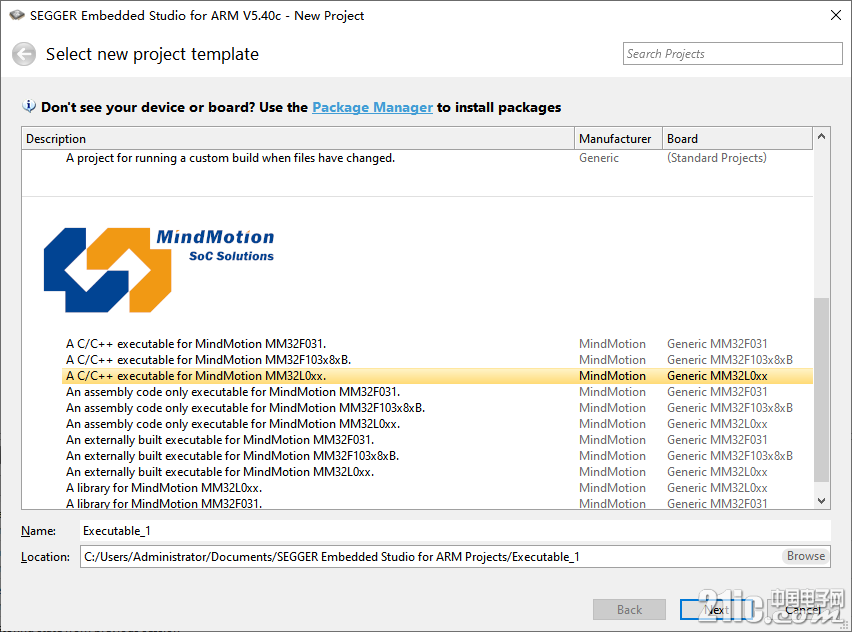Click the MindMotion SoC Solutions logo
This screenshot has width=852, height=632.
[159, 270]
